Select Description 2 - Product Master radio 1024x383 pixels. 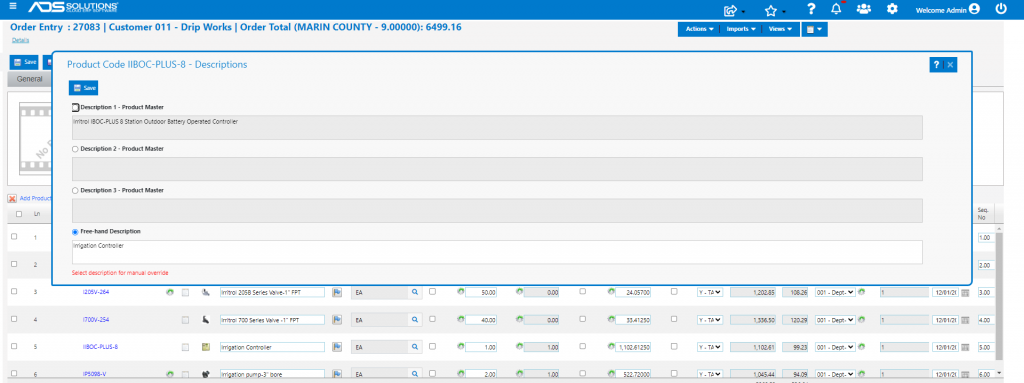tap(75, 149)
